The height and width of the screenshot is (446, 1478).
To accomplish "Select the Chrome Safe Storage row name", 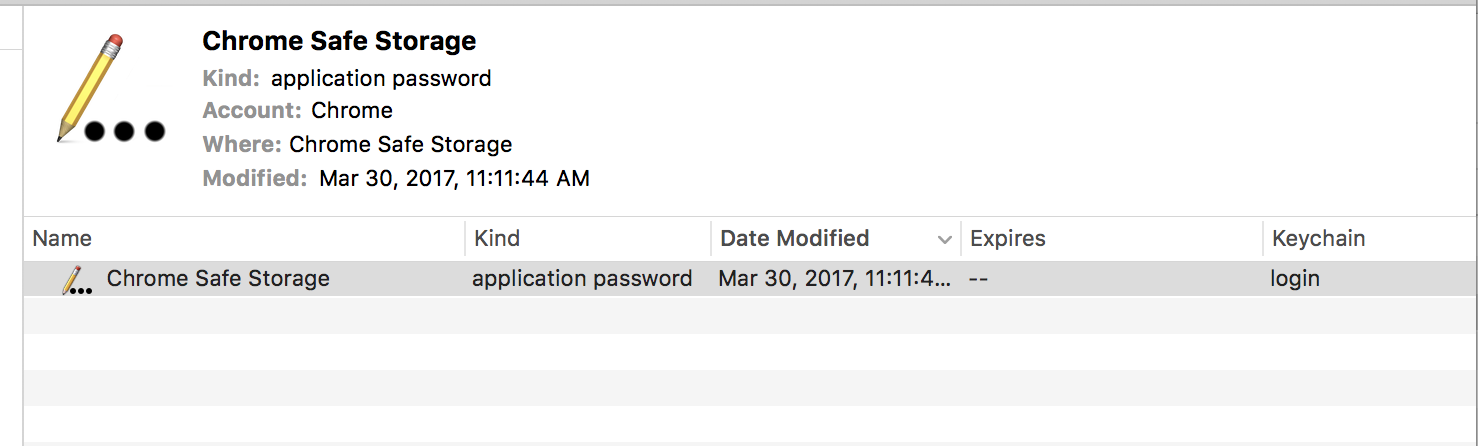I will click(218, 279).
